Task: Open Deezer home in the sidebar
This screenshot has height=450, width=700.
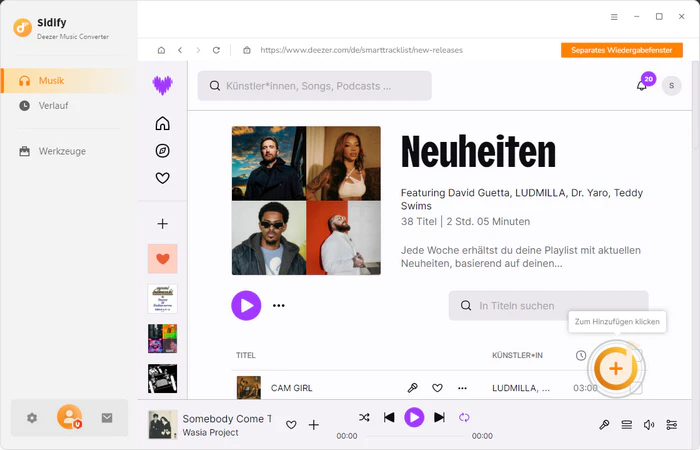Action: point(162,123)
